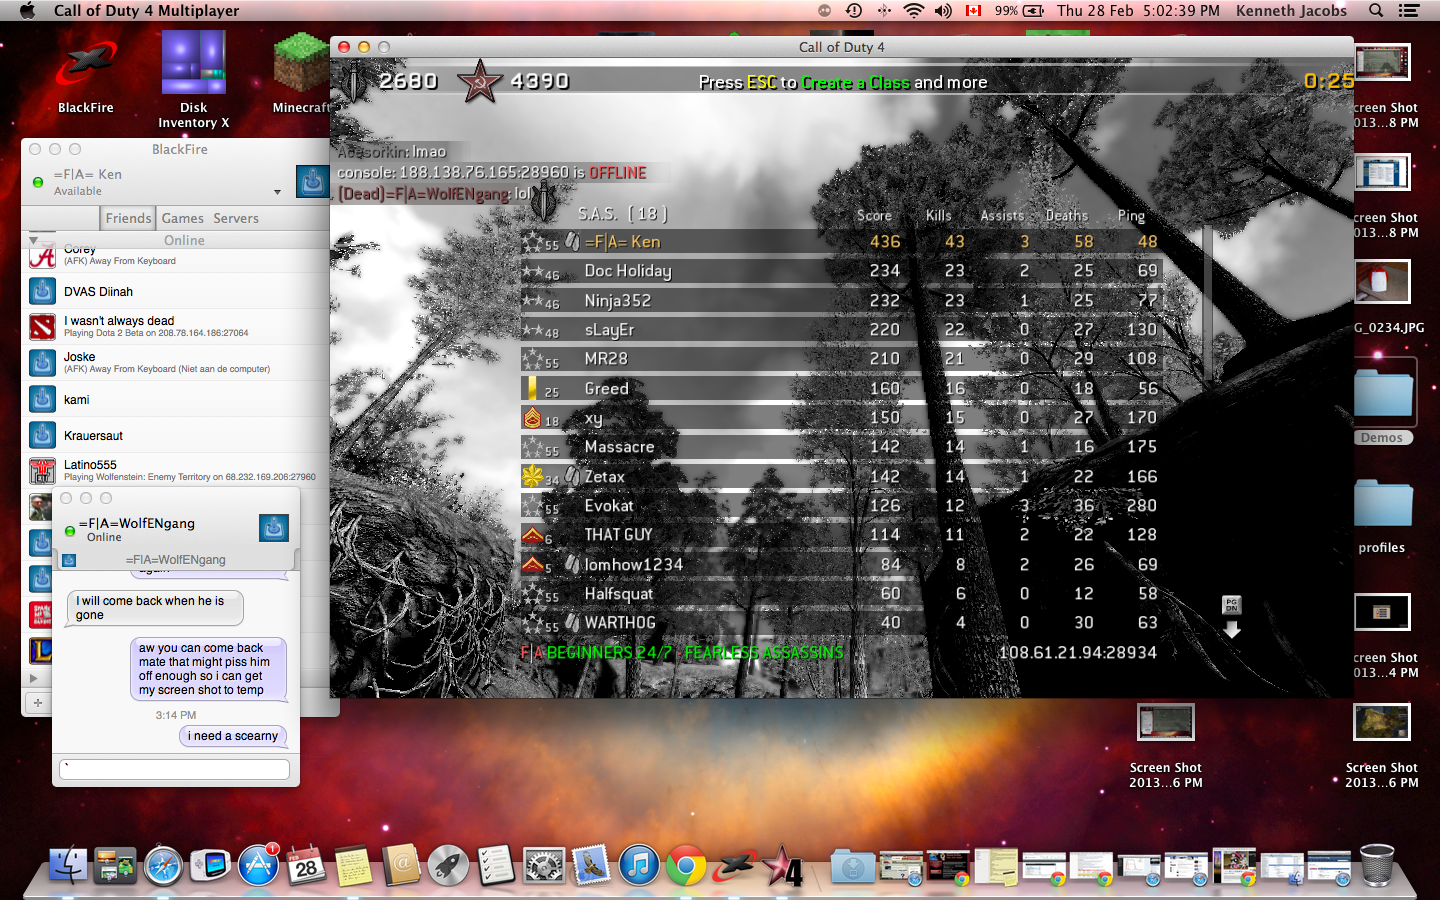Select friend DVAS Diinah in the list
The width and height of the screenshot is (1440, 900).
176,291
